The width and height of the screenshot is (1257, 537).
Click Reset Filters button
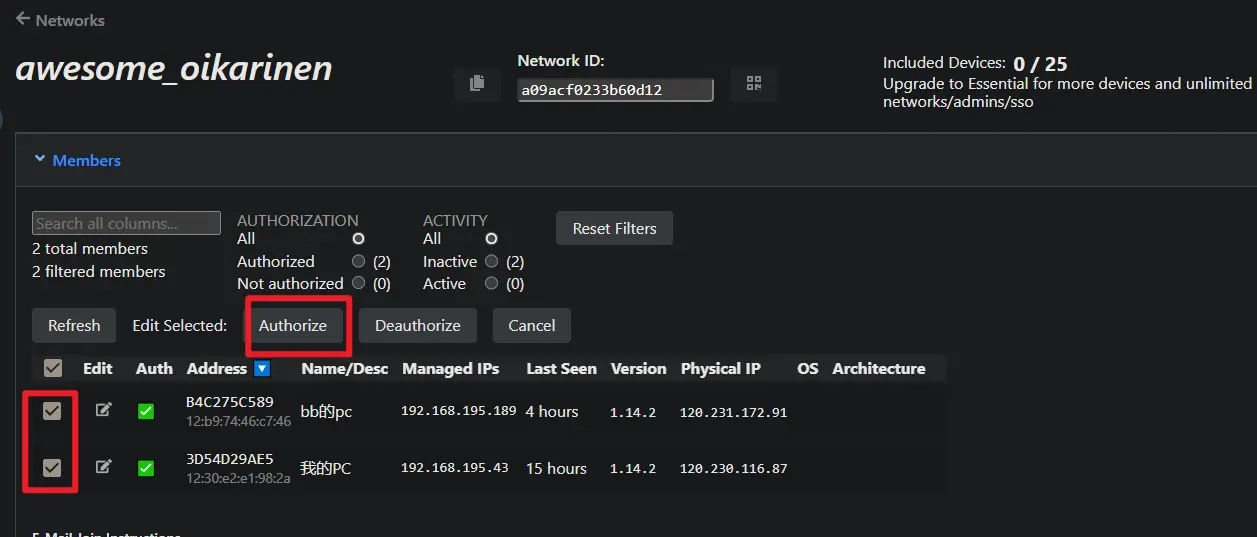click(614, 229)
